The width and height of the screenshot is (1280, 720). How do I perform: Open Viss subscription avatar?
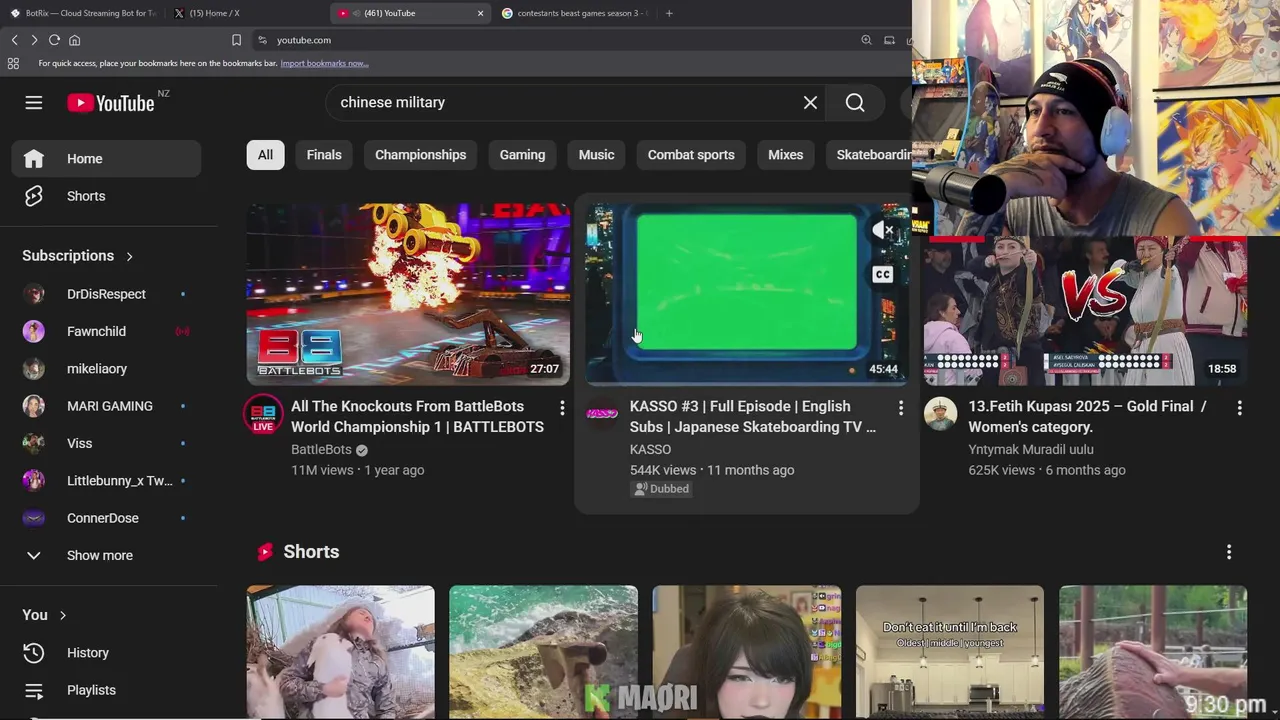[34, 443]
